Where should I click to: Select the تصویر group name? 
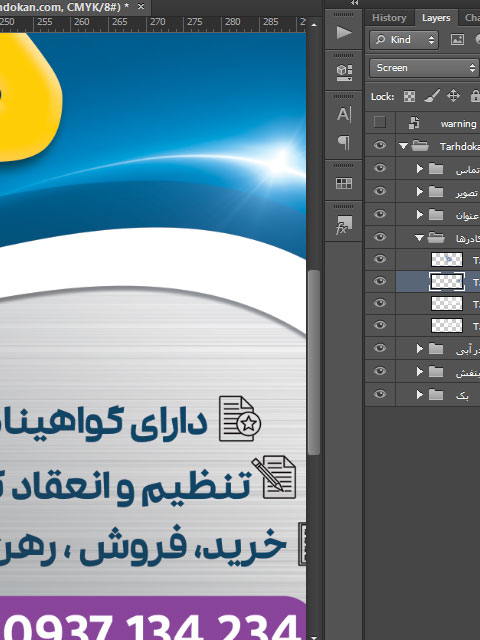(467, 192)
